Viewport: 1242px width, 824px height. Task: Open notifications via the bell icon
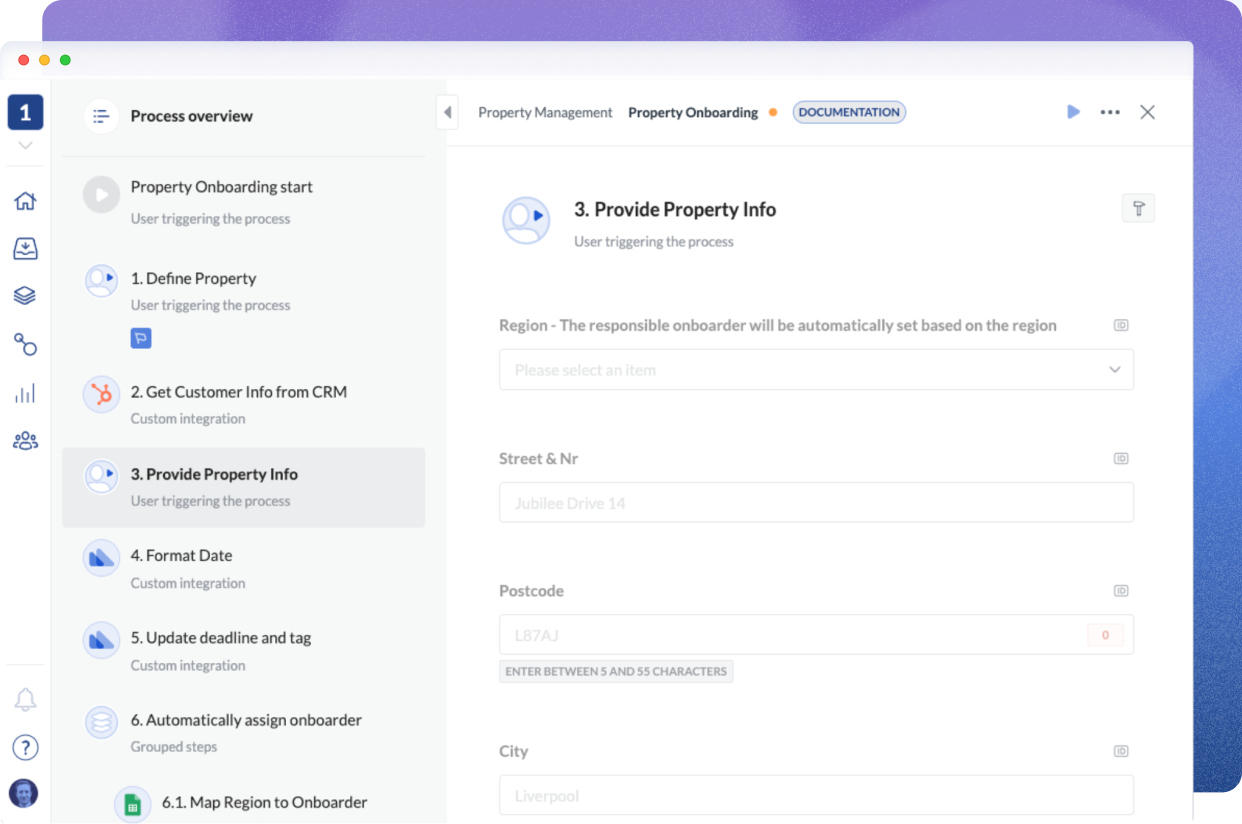[25, 701]
